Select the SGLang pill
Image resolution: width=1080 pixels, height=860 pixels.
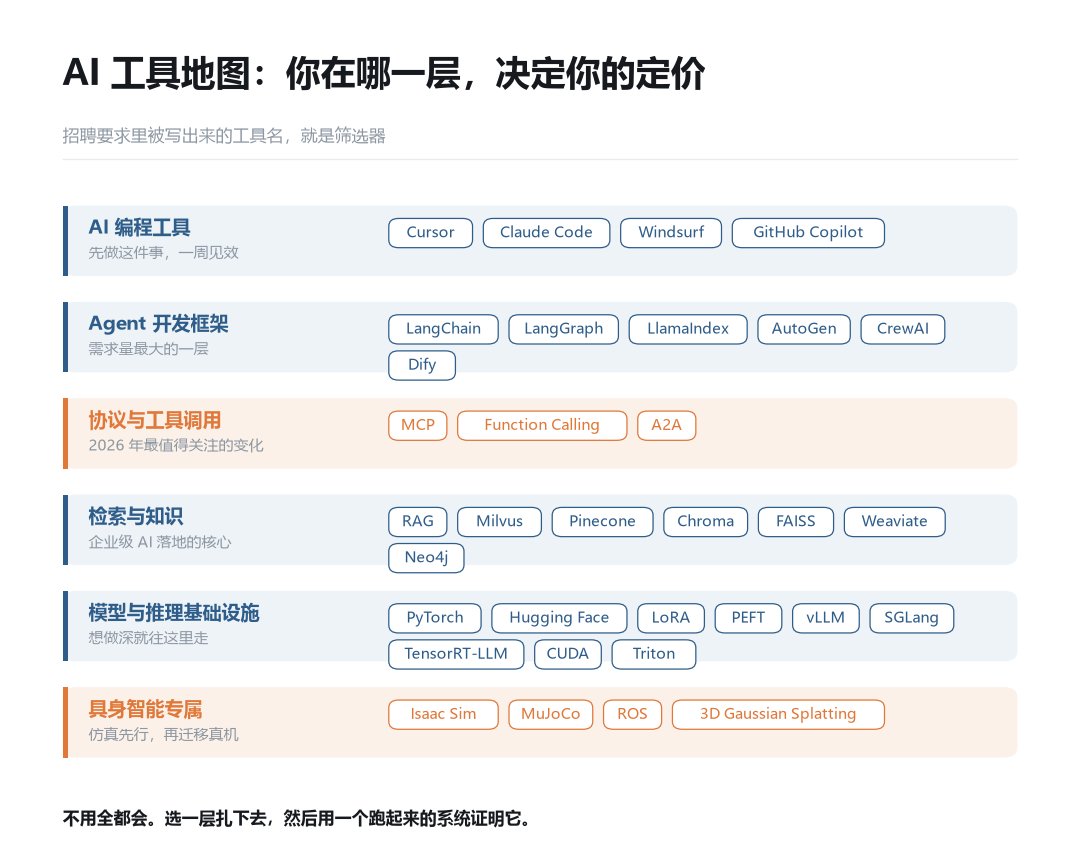(x=911, y=618)
